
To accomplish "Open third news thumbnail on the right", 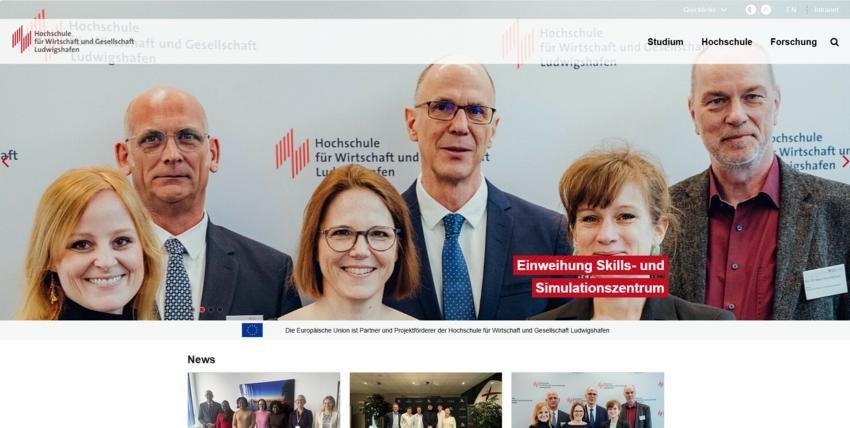I will (588, 400).
